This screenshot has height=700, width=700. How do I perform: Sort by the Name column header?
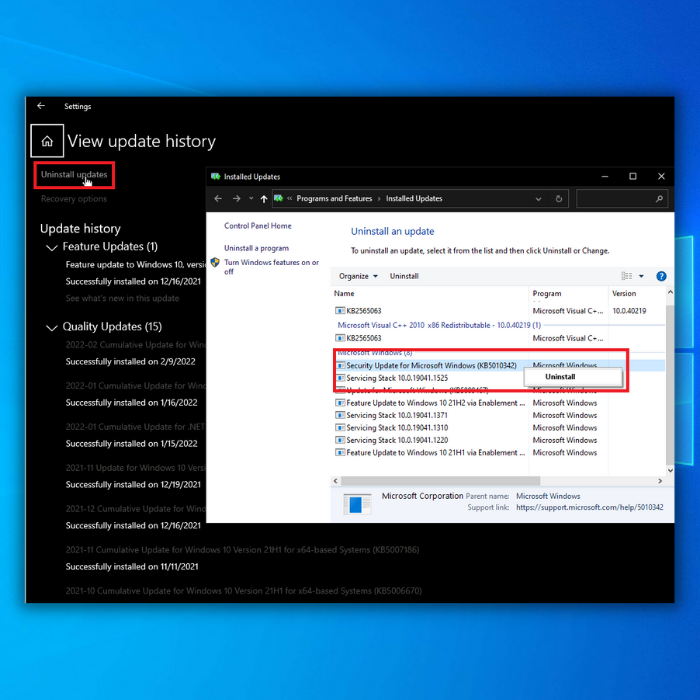point(344,294)
